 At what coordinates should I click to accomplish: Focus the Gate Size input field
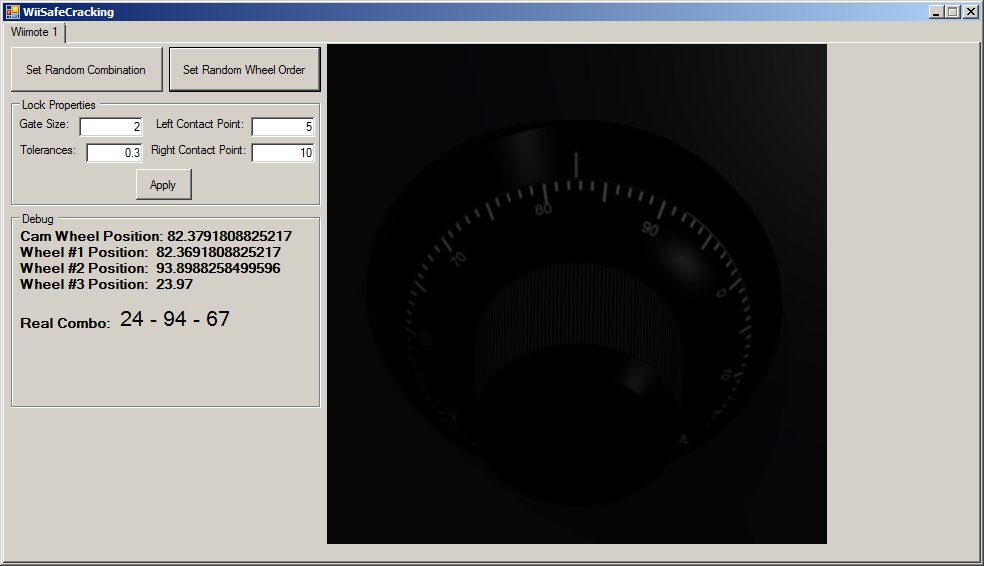coord(111,127)
